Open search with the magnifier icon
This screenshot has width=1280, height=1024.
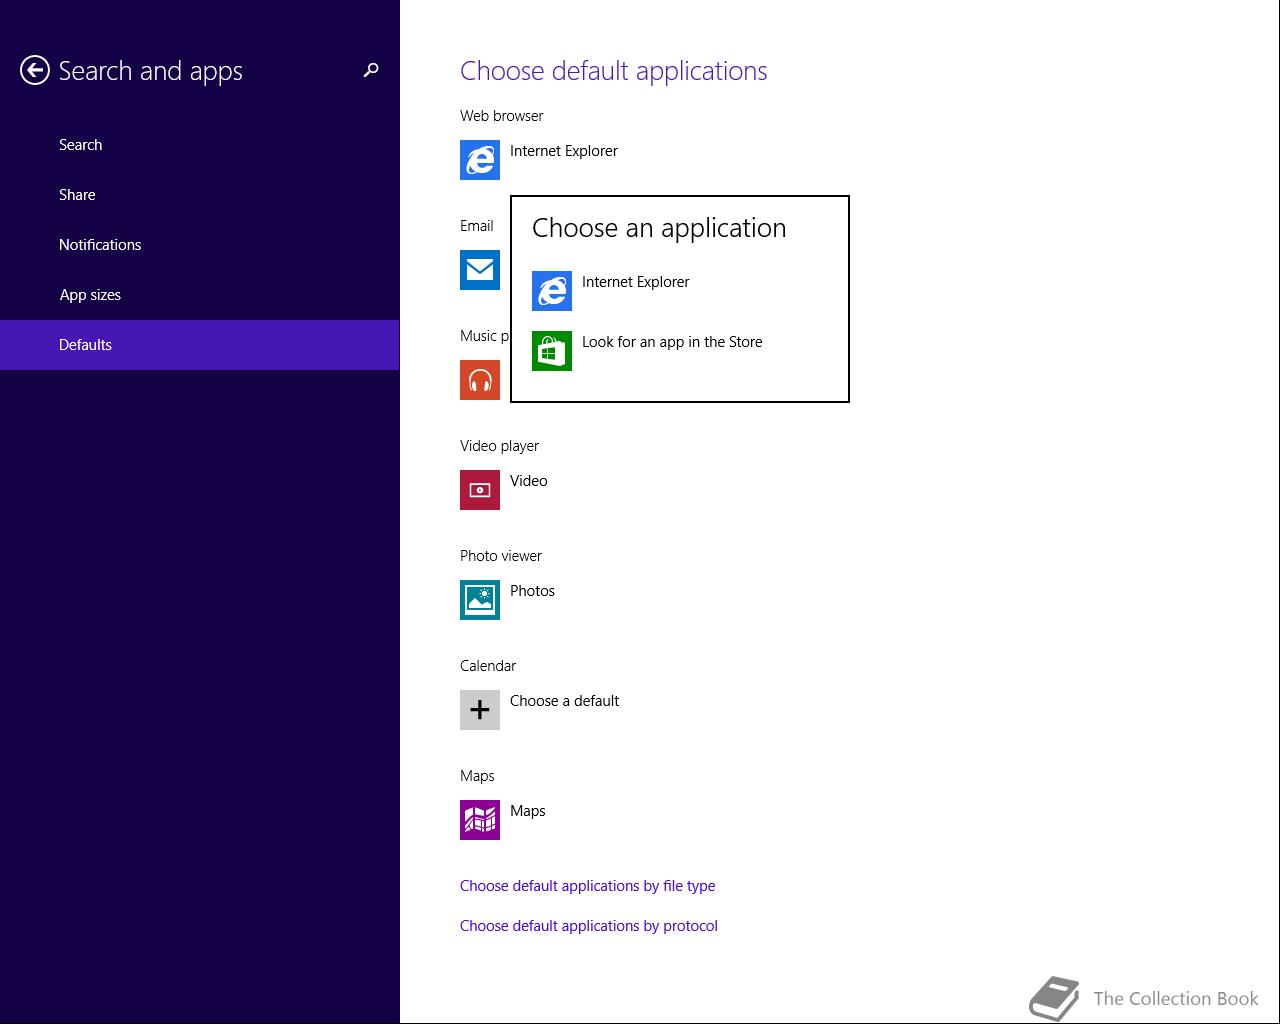point(371,70)
